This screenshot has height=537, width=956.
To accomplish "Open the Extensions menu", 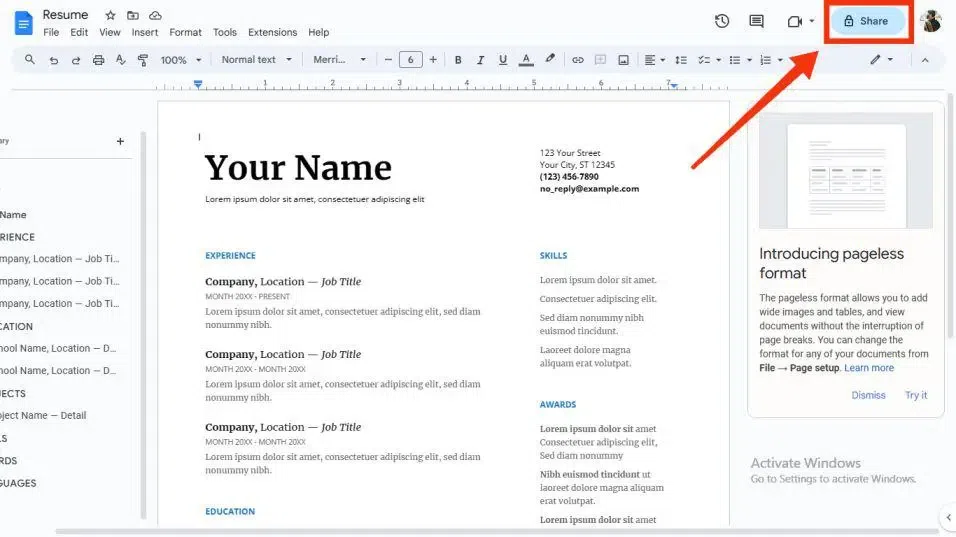I will tap(273, 32).
